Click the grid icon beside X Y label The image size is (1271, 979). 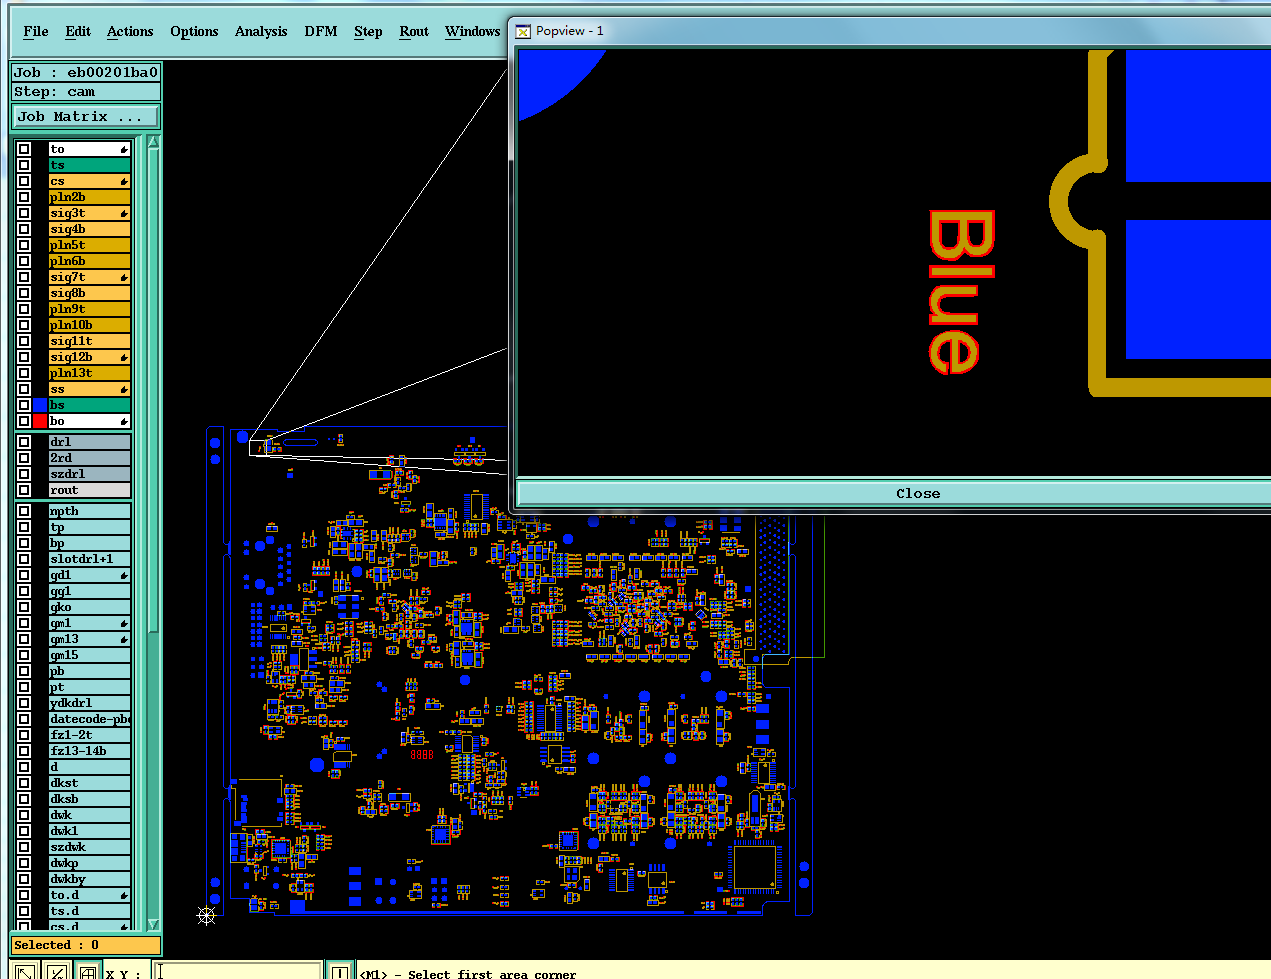[x=88, y=972]
